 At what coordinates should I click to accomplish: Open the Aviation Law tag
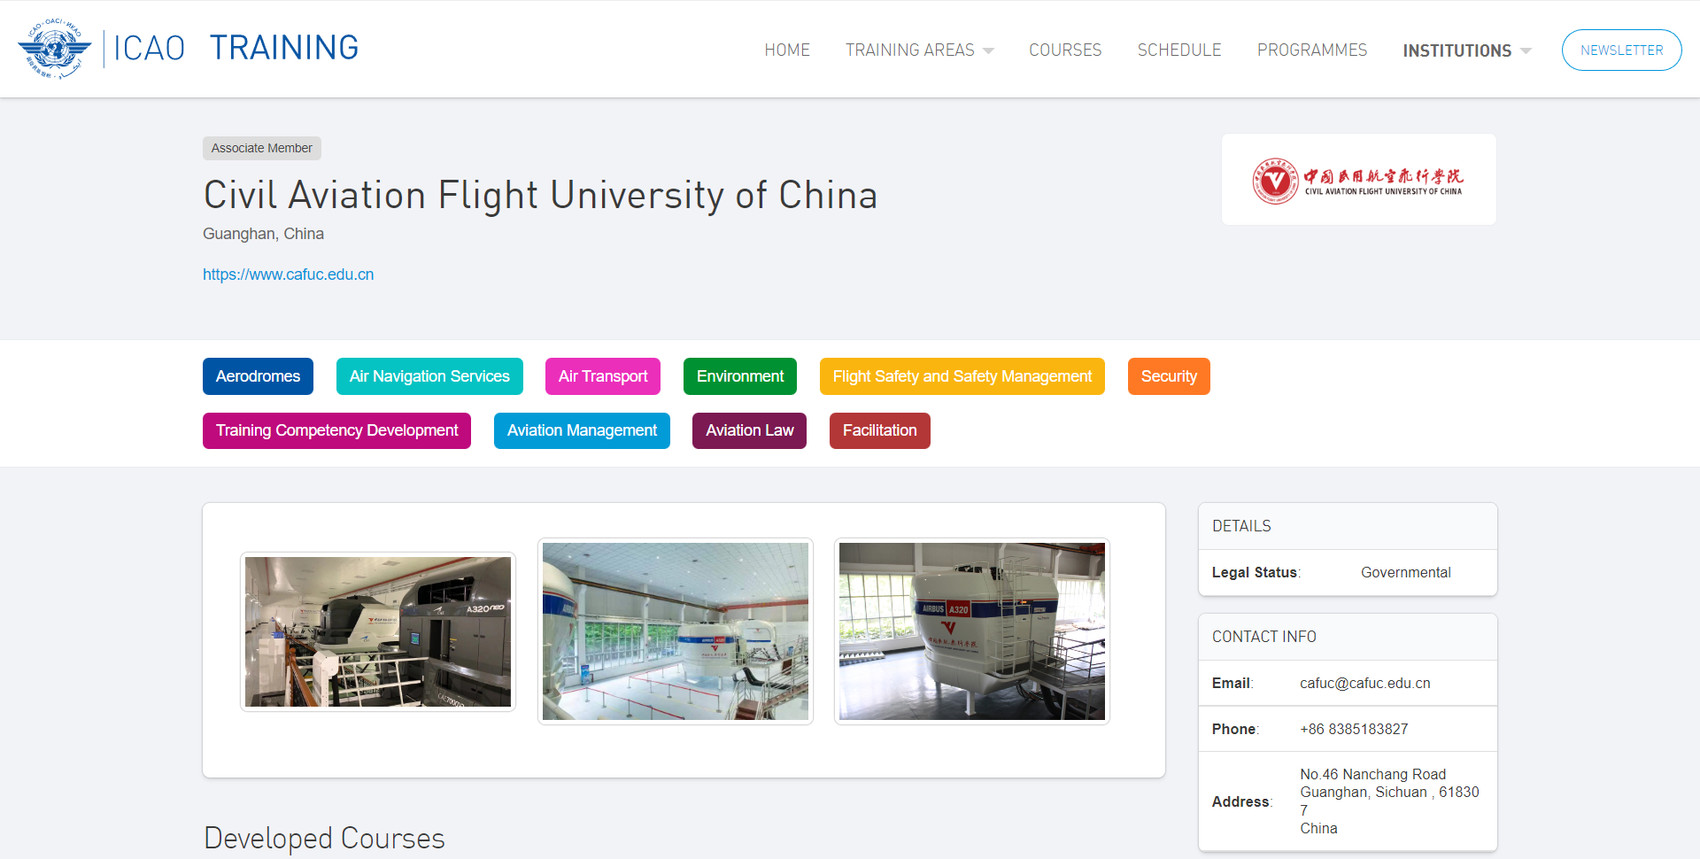pyautogui.click(x=749, y=431)
